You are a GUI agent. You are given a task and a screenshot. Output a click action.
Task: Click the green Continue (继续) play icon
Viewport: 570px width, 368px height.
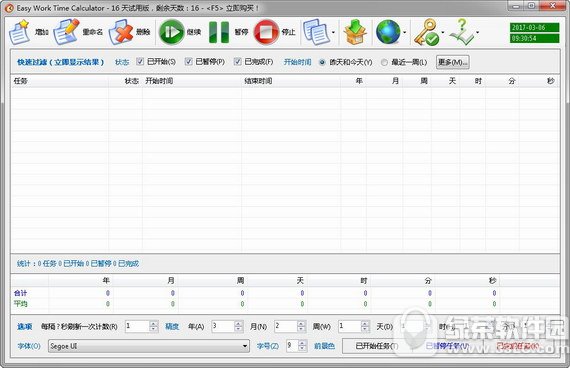(x=172, y=32)
